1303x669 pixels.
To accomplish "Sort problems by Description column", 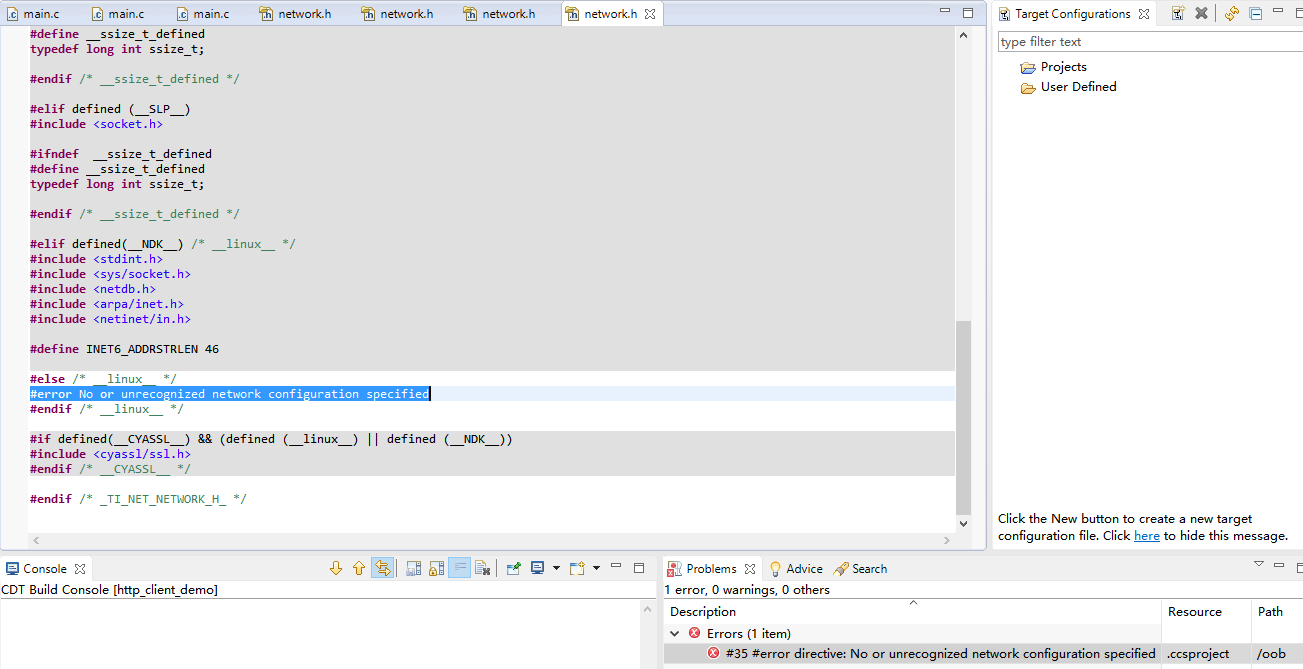I will 912,612.
